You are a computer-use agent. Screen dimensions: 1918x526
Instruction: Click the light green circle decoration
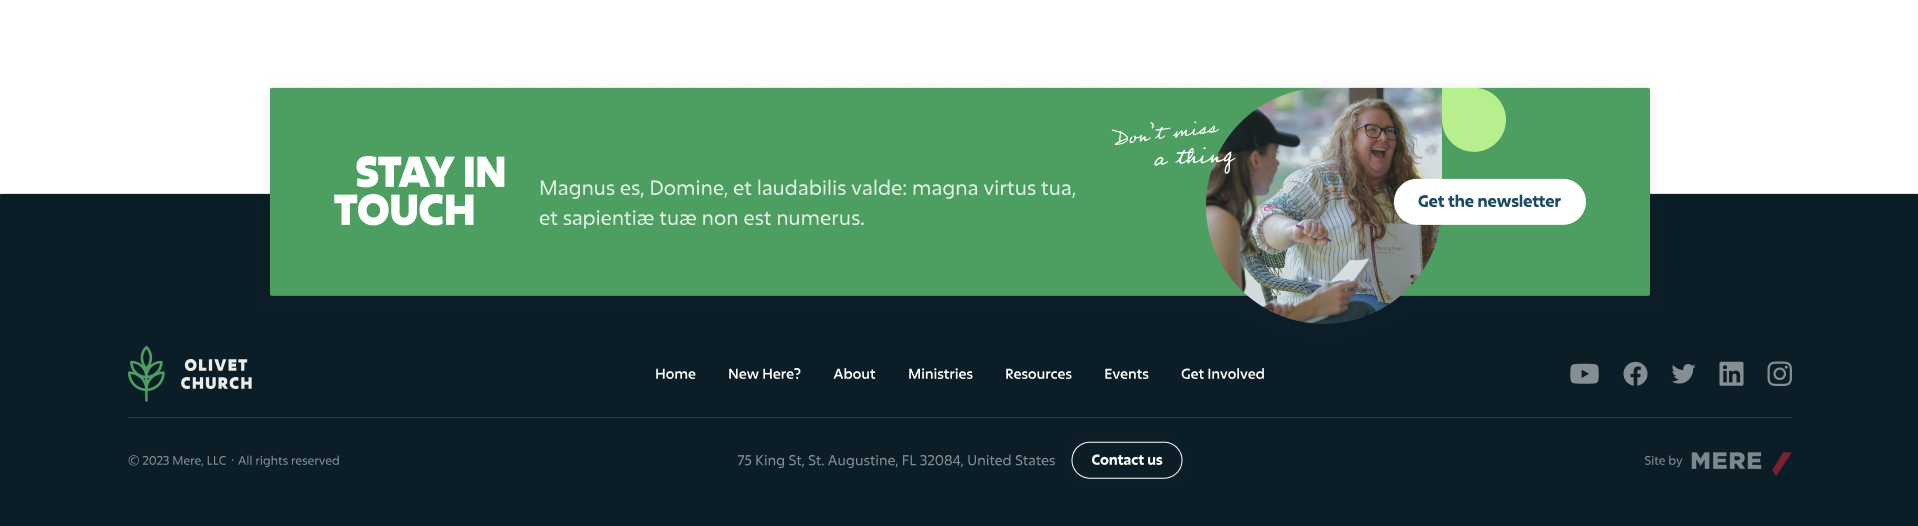coord(1474,119)
